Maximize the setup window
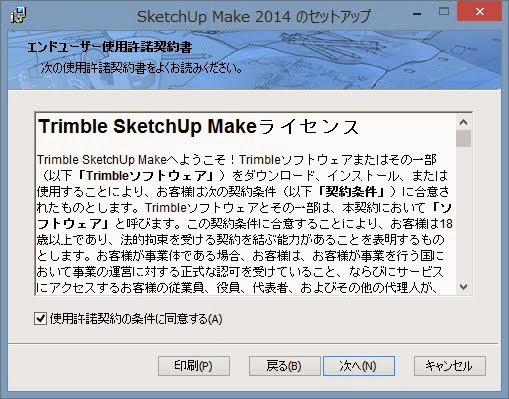The height and width of the screenshot is (399, 509). 444,12
